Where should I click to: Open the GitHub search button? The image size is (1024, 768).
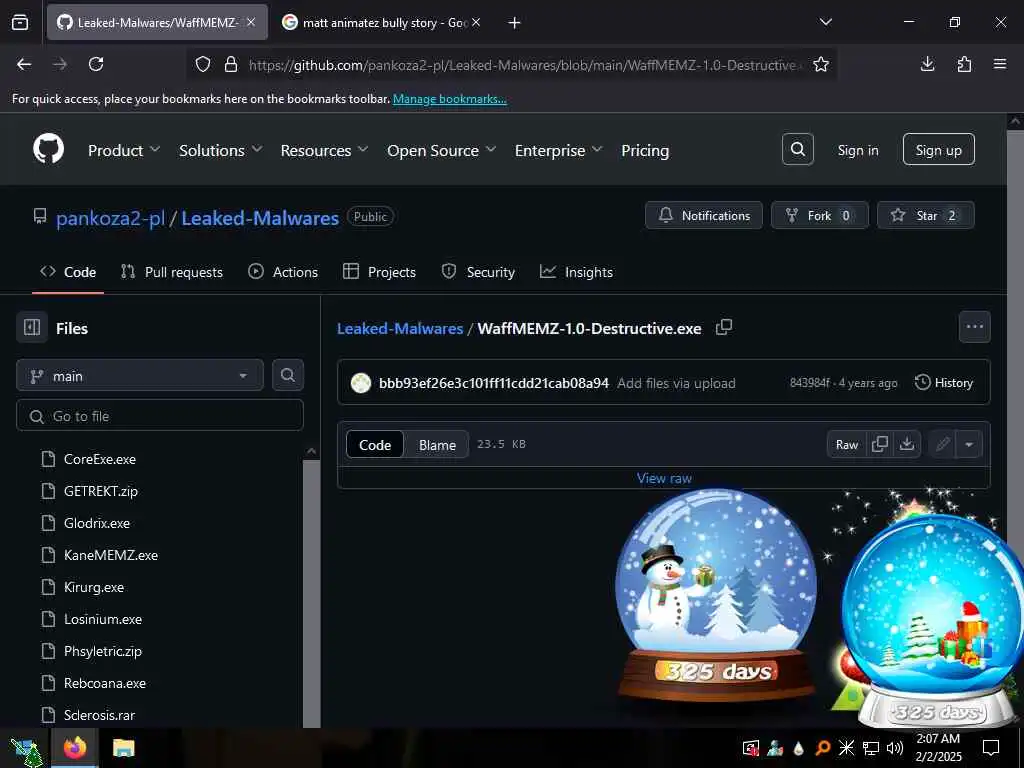coord(797,150)
